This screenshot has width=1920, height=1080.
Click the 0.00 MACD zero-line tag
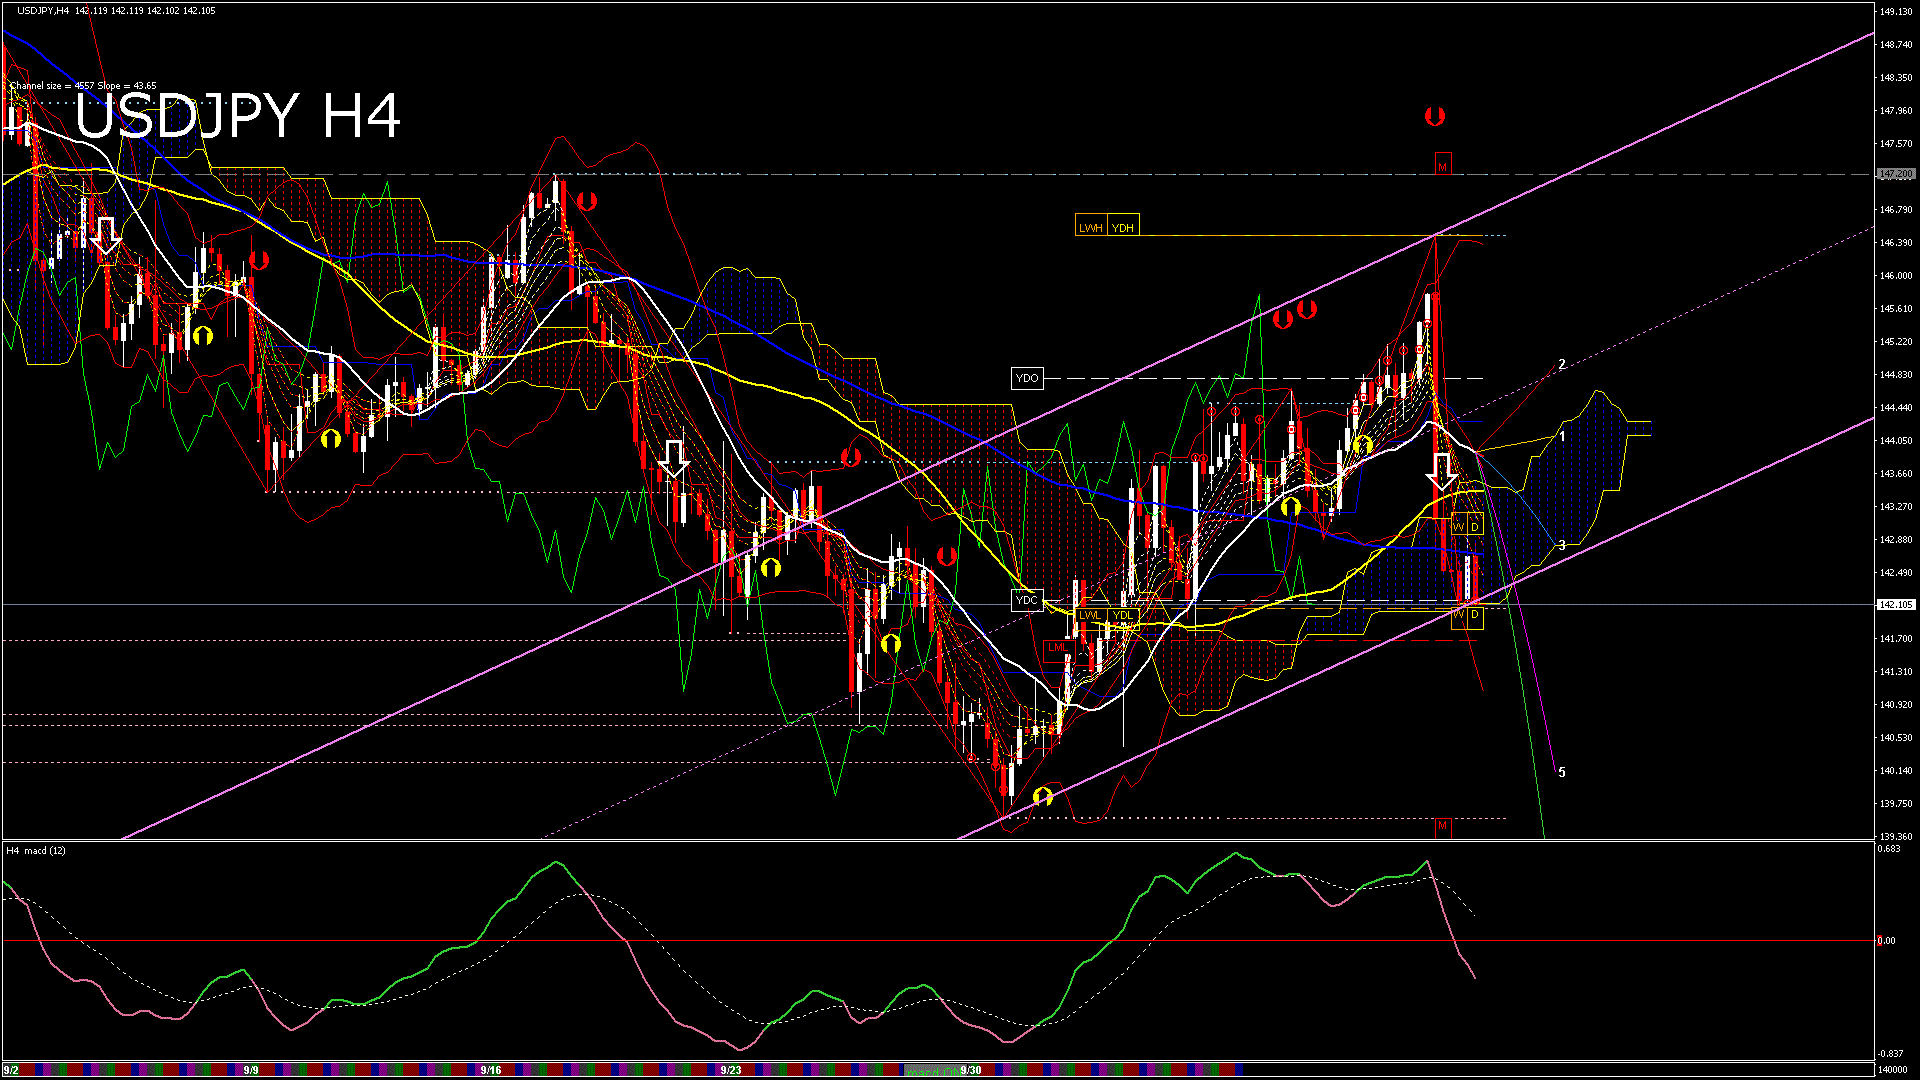(1886, 941)
